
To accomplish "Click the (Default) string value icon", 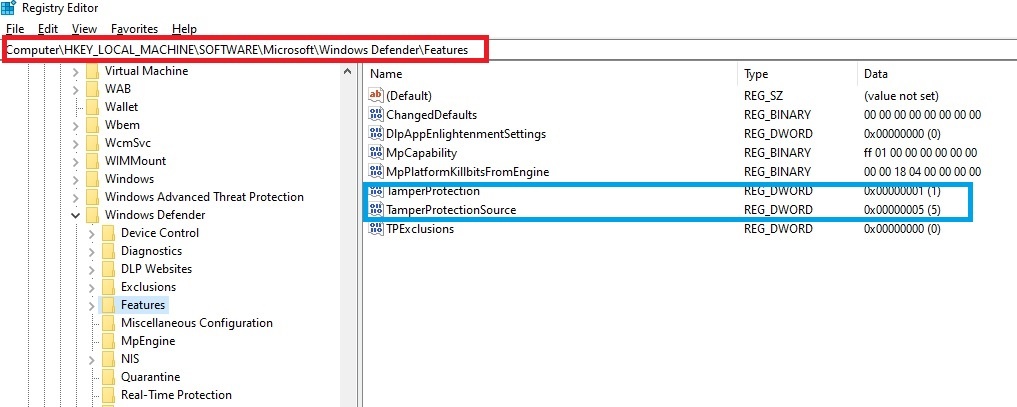I will [x=376, y=96].
